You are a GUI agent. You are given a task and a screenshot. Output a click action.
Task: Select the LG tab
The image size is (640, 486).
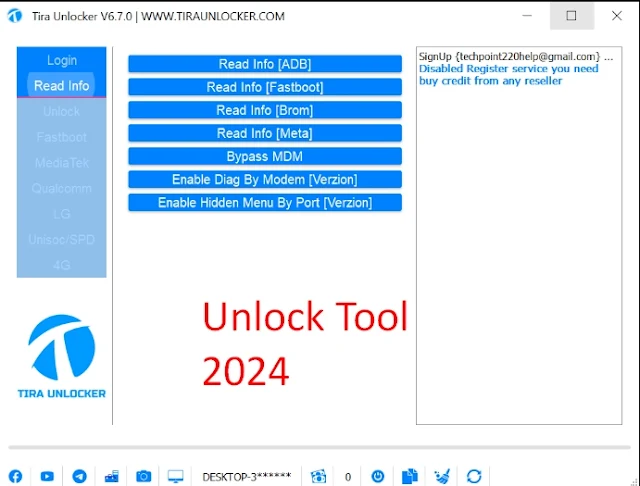pos(62,214)
